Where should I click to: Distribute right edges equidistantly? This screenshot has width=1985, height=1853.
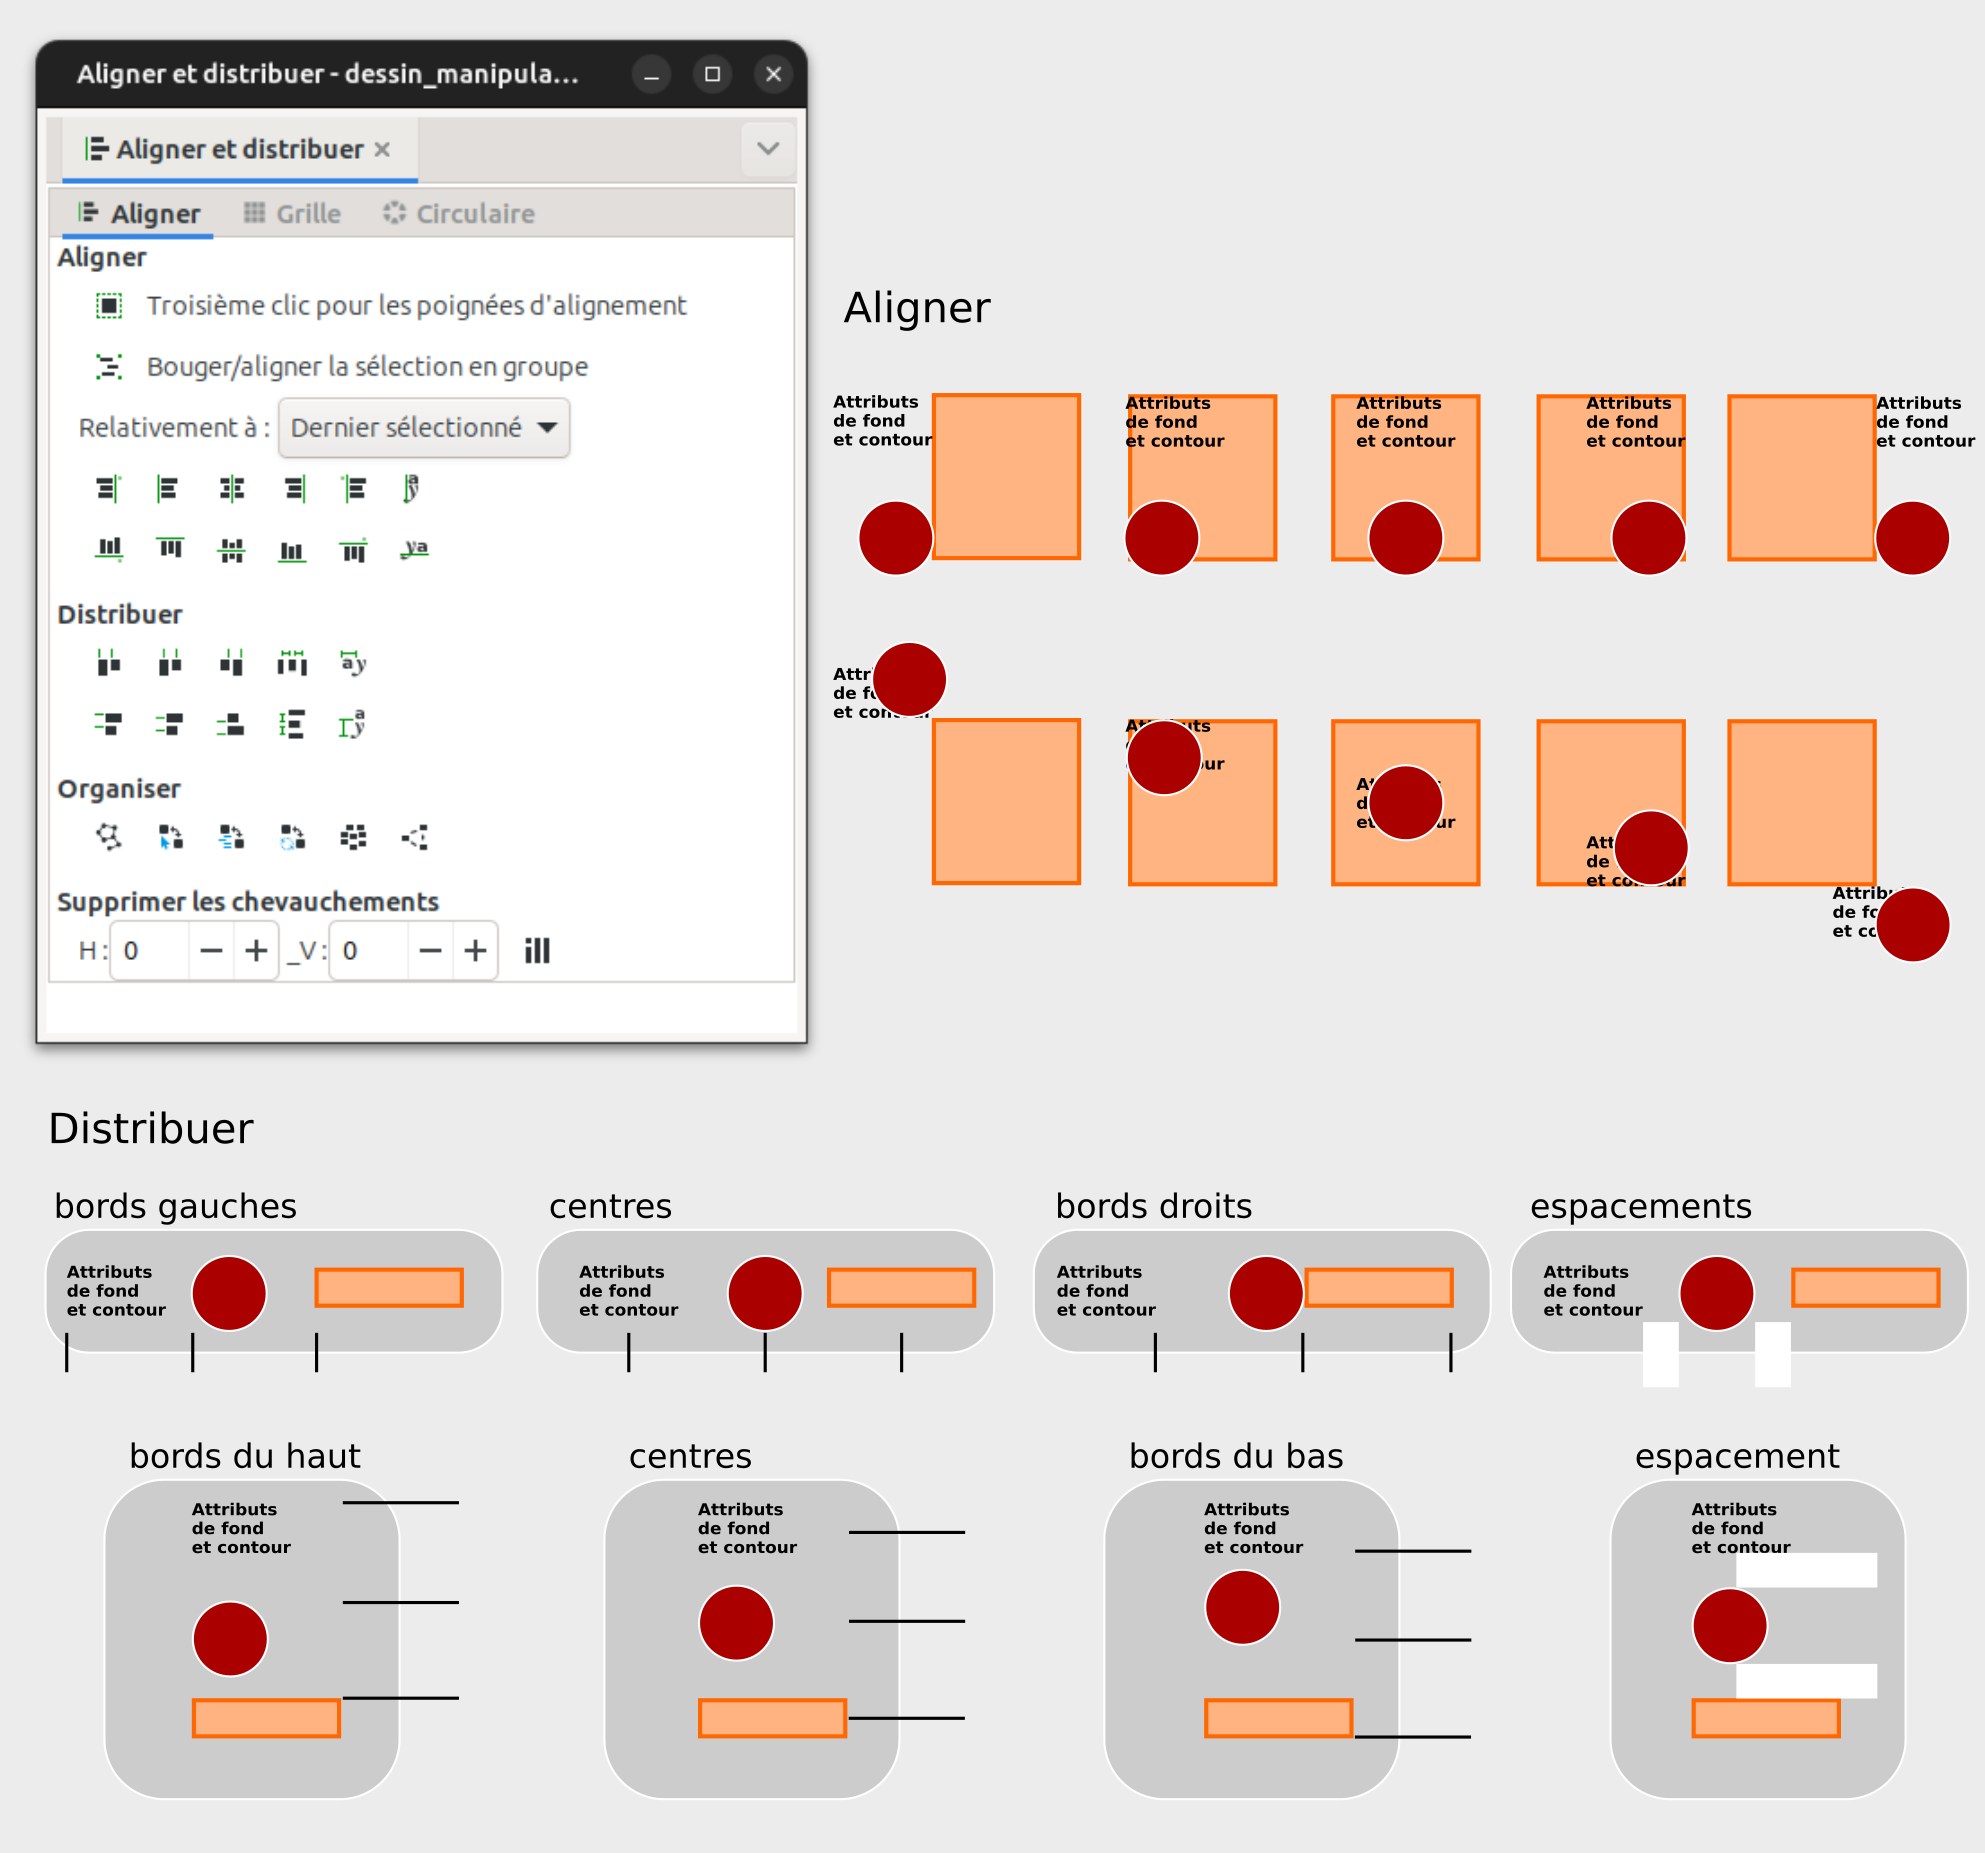pos(231,663)
